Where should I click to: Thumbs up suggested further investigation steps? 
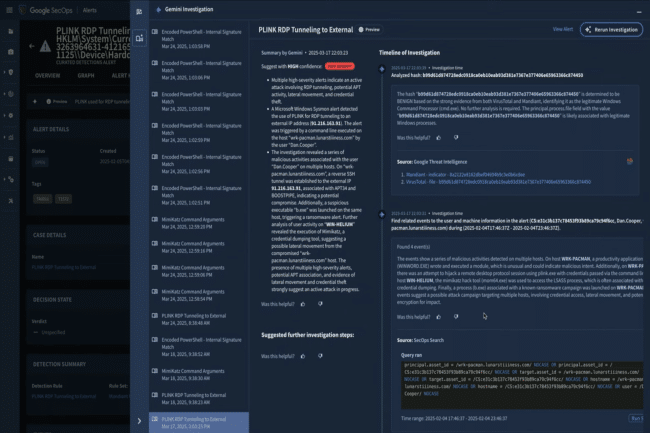(303, 356)
